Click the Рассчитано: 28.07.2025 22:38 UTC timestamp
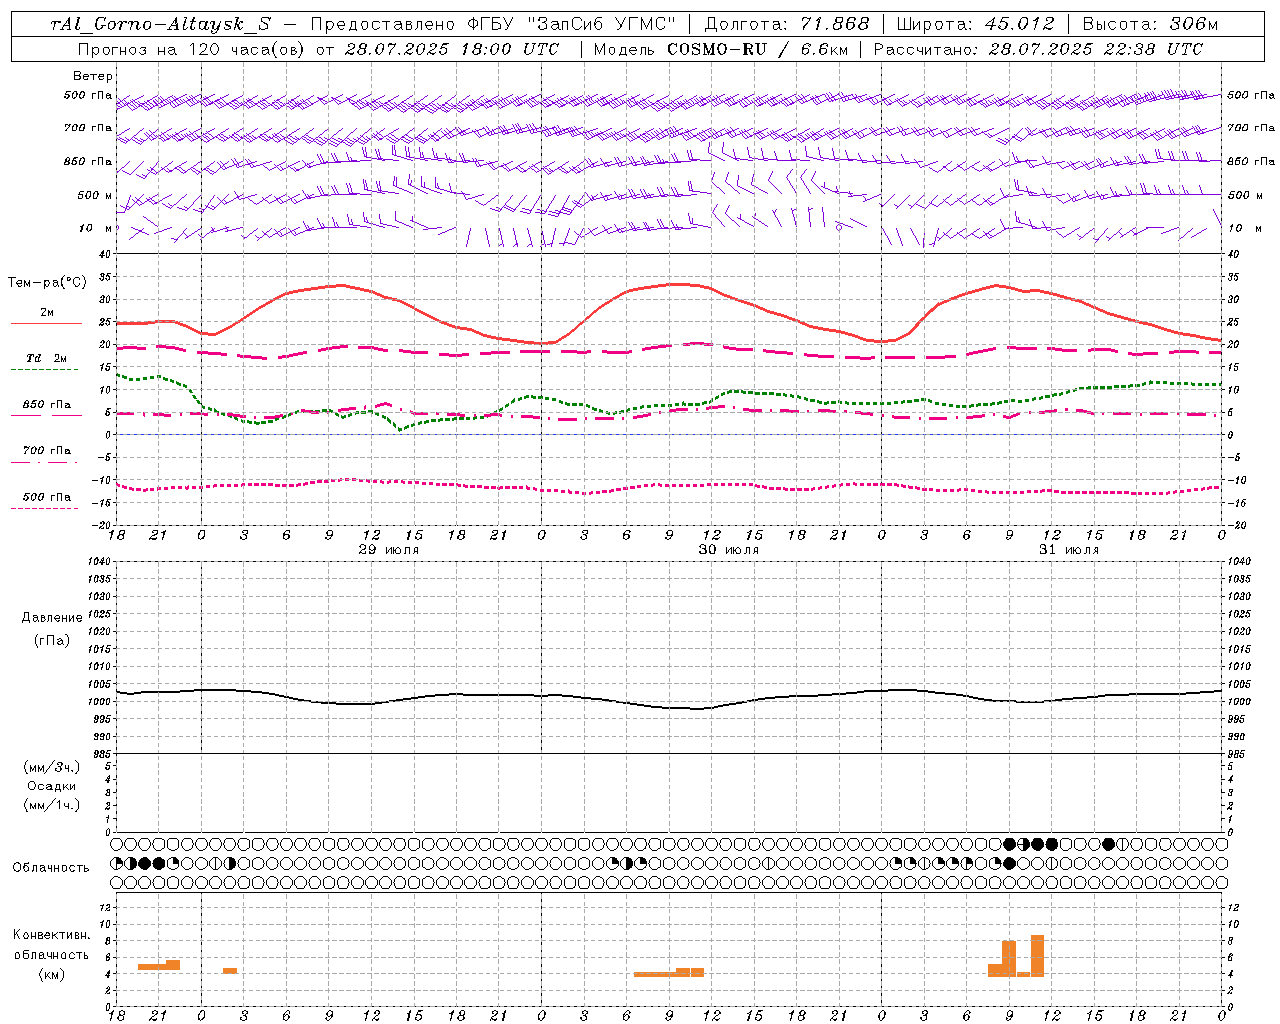 coord(1038,49)
